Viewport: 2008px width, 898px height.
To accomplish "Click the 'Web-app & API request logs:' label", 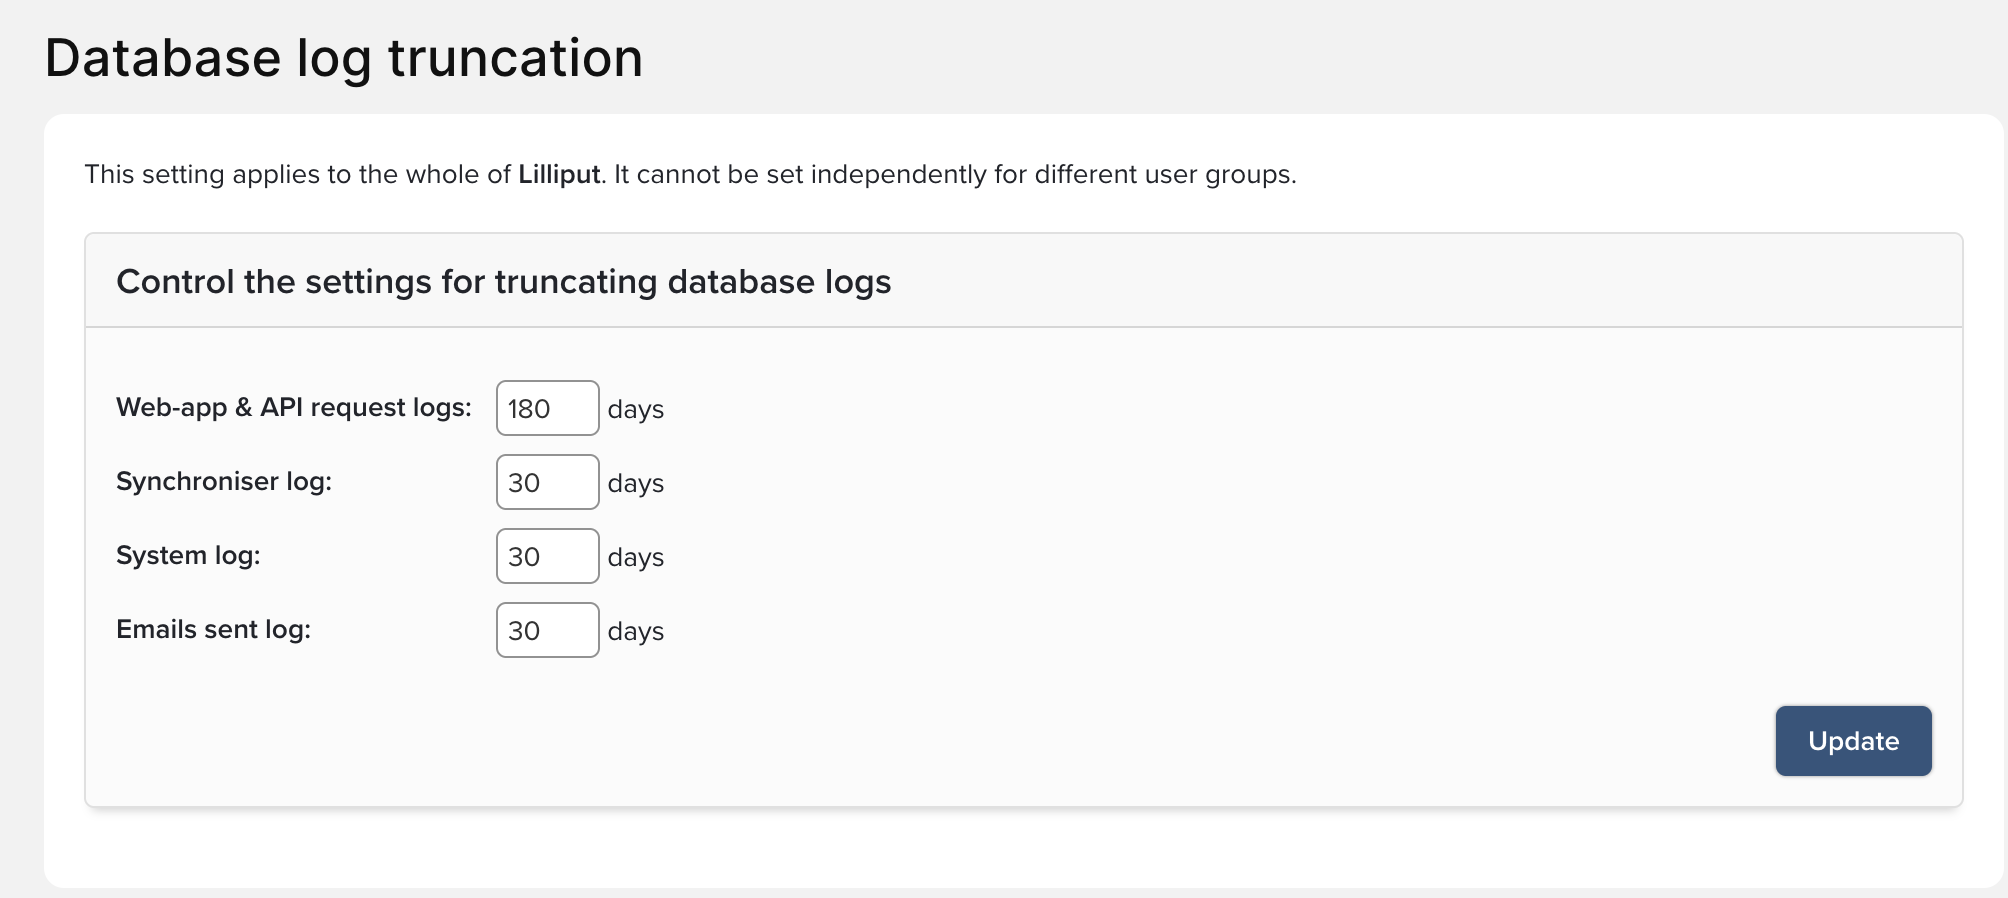I will coord(293,408).
